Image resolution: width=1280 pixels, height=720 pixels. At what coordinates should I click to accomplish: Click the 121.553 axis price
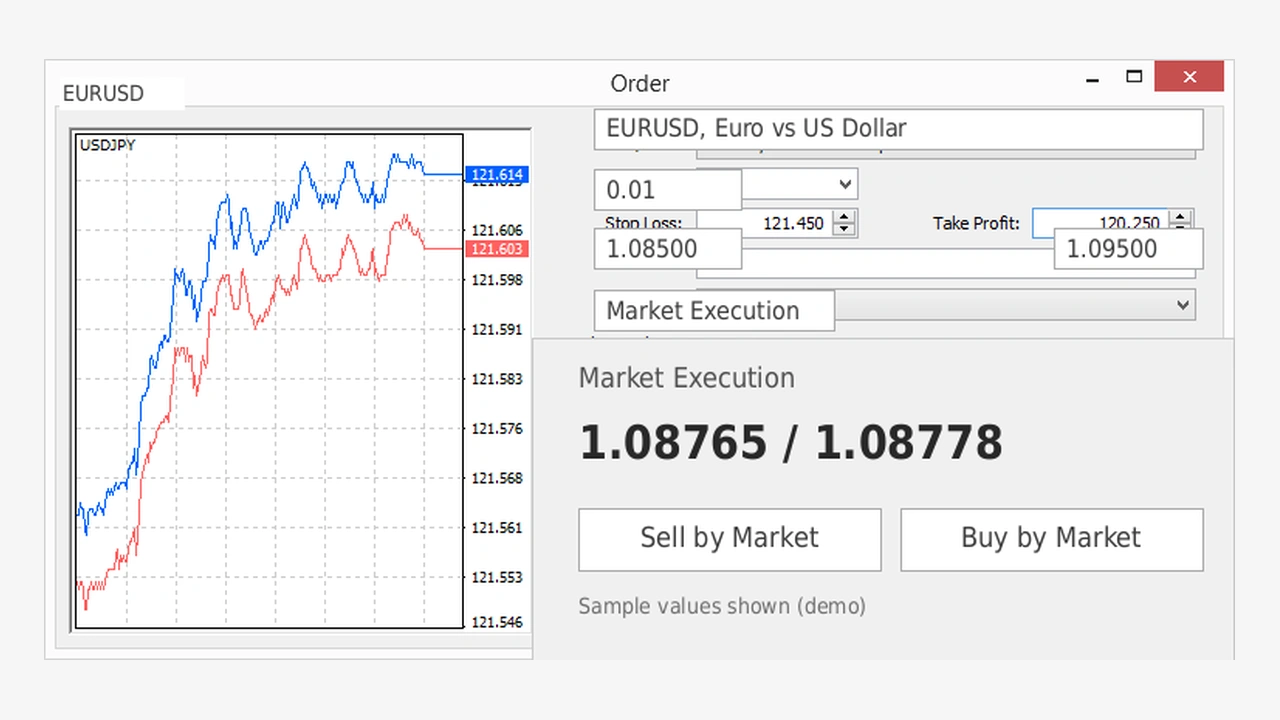point(497,577)
